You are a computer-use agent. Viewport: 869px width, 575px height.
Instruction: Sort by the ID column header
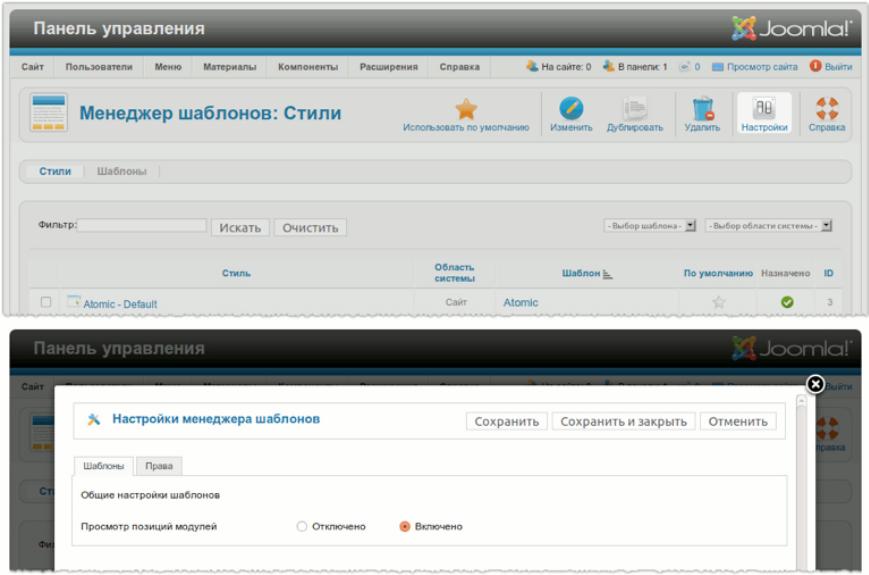(x=828, y=273)
